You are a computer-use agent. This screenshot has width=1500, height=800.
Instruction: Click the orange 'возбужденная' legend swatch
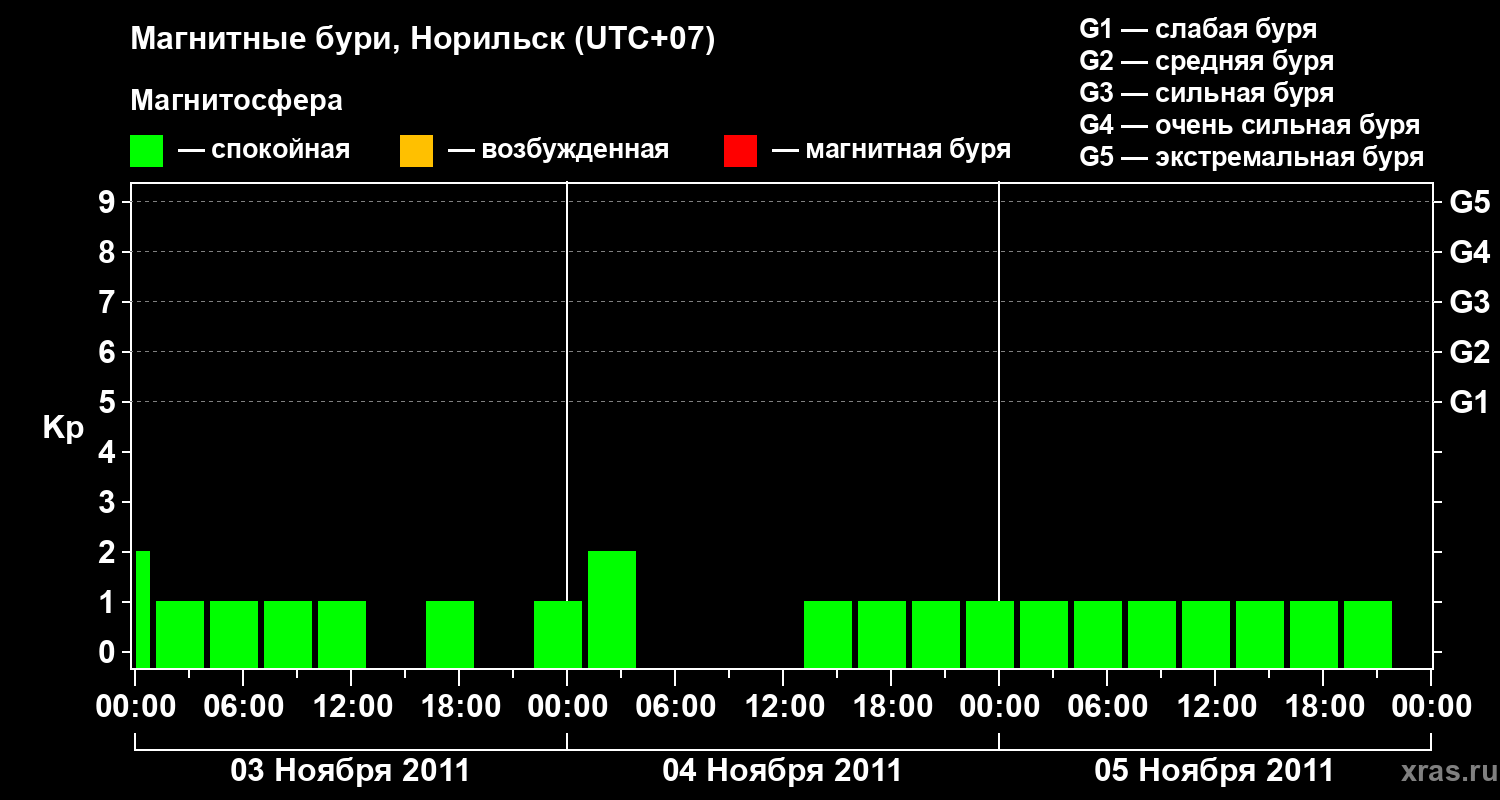[416, 151]
